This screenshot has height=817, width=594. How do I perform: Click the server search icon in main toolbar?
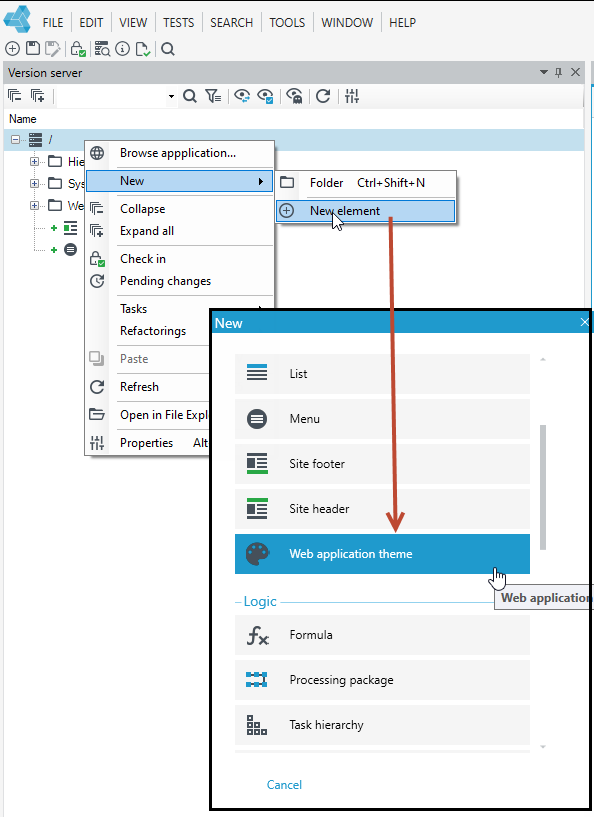click(102, 49)
